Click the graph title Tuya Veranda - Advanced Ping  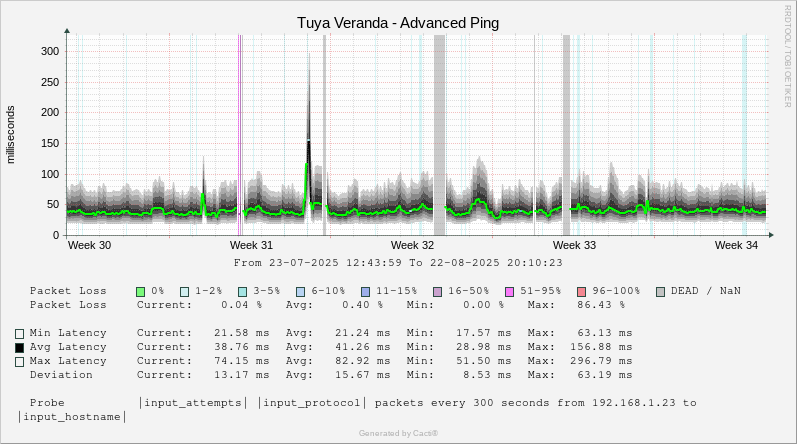click(398, 23)
